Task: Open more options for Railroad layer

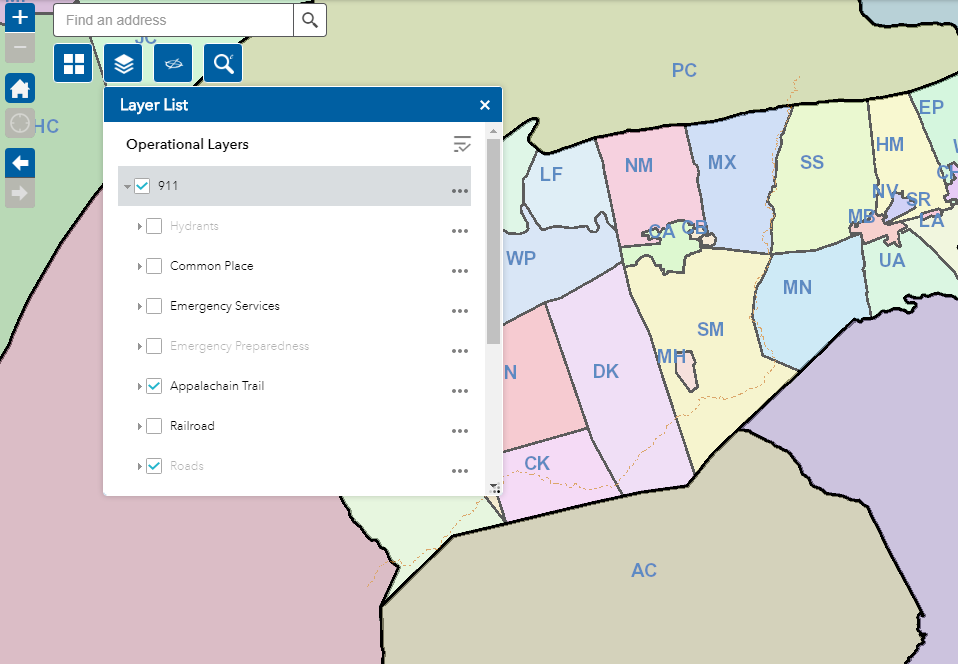Action: click(459, 431)
